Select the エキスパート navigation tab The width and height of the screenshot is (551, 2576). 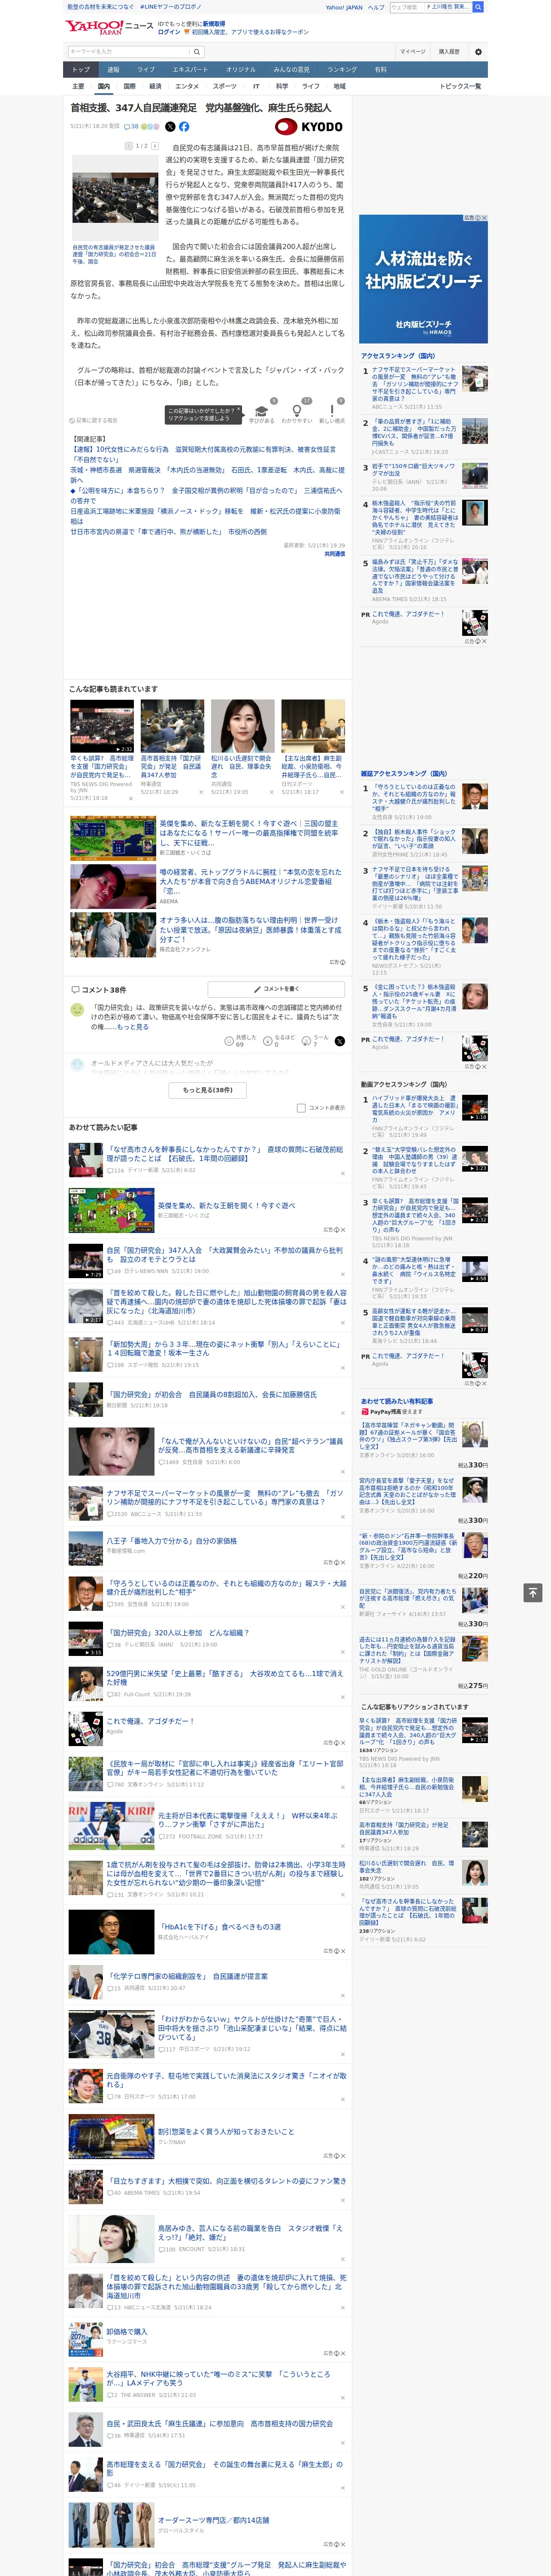tap(190, 70)
